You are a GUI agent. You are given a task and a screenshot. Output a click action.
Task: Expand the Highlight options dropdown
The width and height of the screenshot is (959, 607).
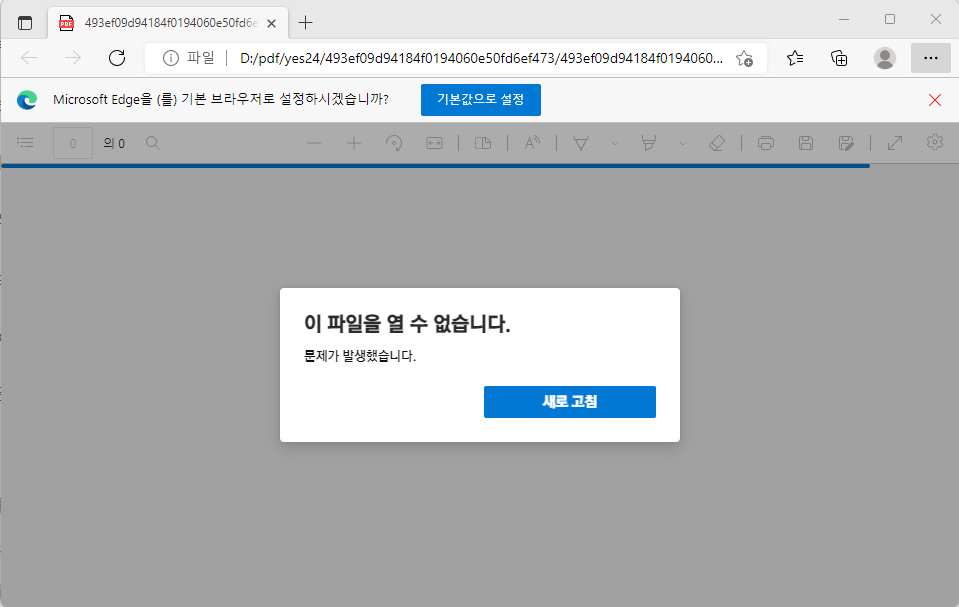[683, 144]
